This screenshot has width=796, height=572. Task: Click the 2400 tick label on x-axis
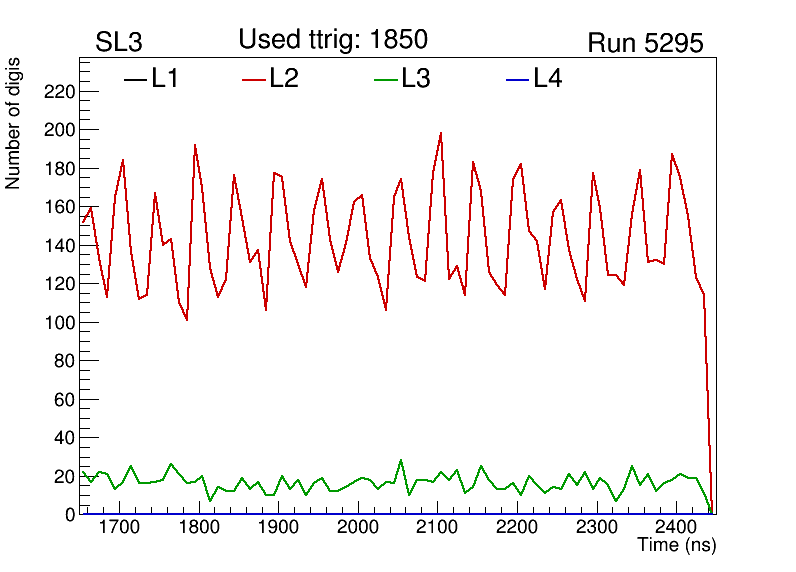[676, 527]
